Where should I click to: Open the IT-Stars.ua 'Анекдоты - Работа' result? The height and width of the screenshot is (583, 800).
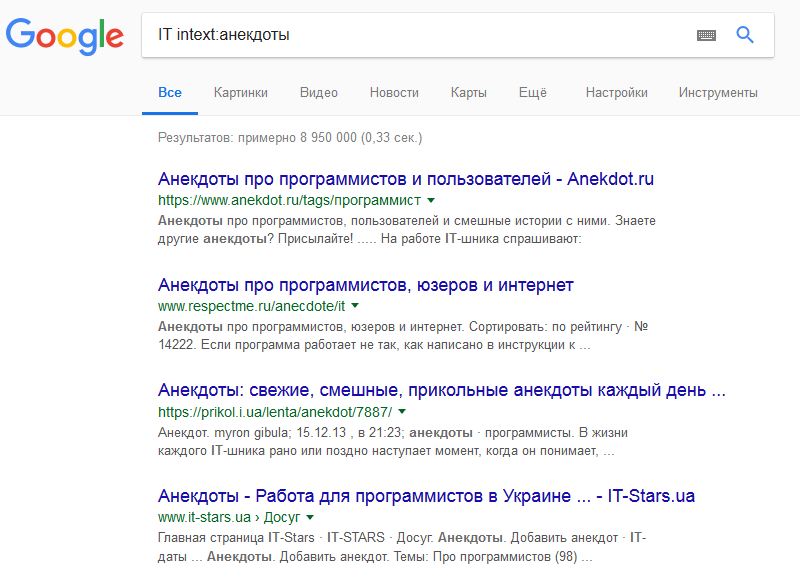(426, 496)
